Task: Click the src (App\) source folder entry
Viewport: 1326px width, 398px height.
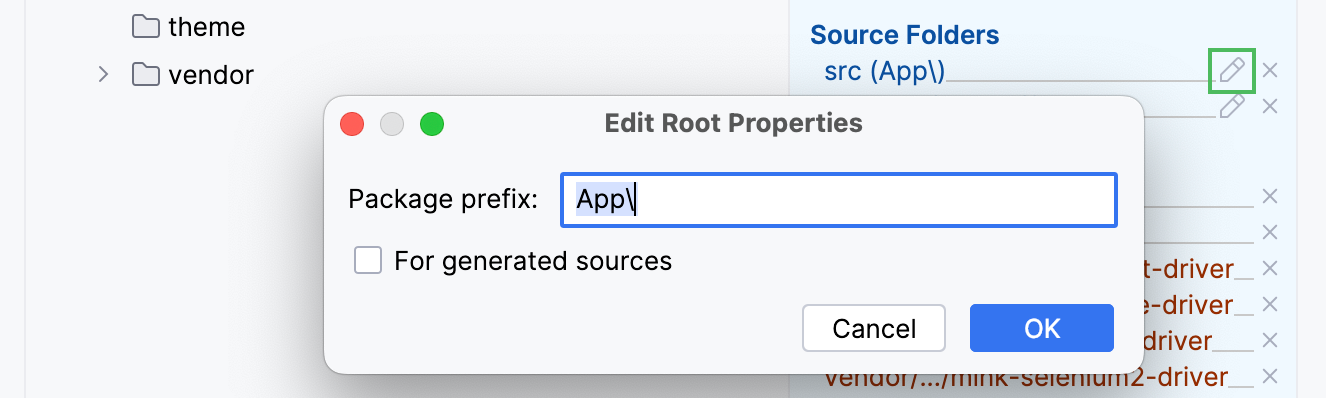Action: [x=884, y=71]
